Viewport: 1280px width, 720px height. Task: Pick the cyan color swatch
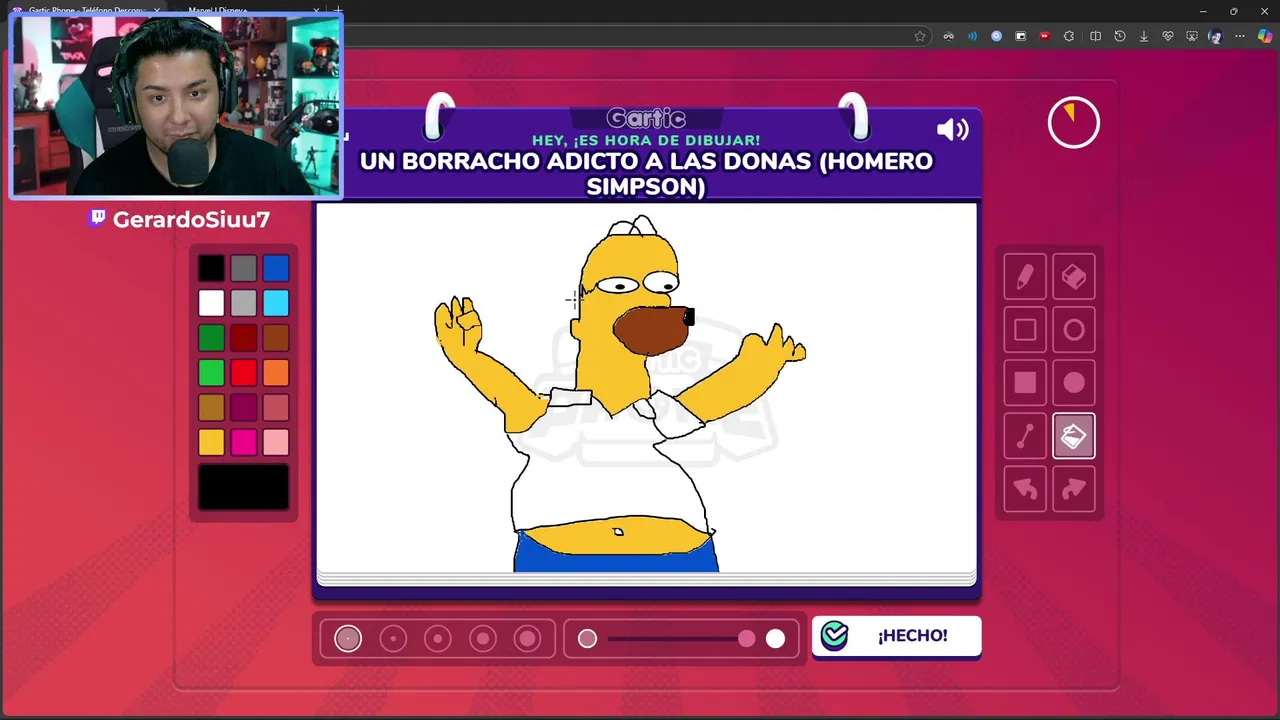[276, 303]
